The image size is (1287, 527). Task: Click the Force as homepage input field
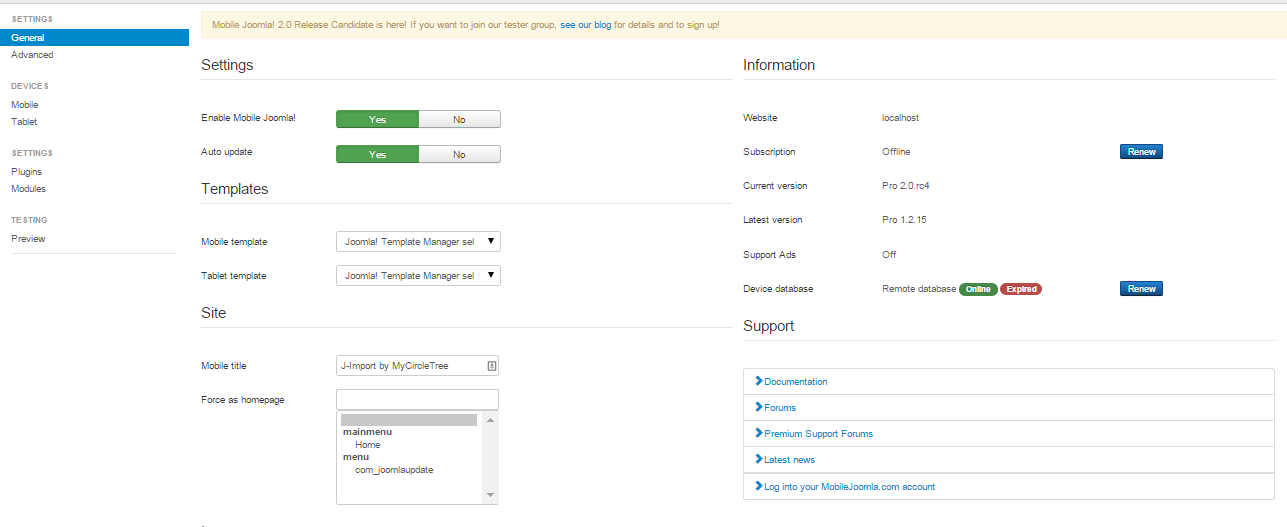pyautogui.click(x=417, y=400)
